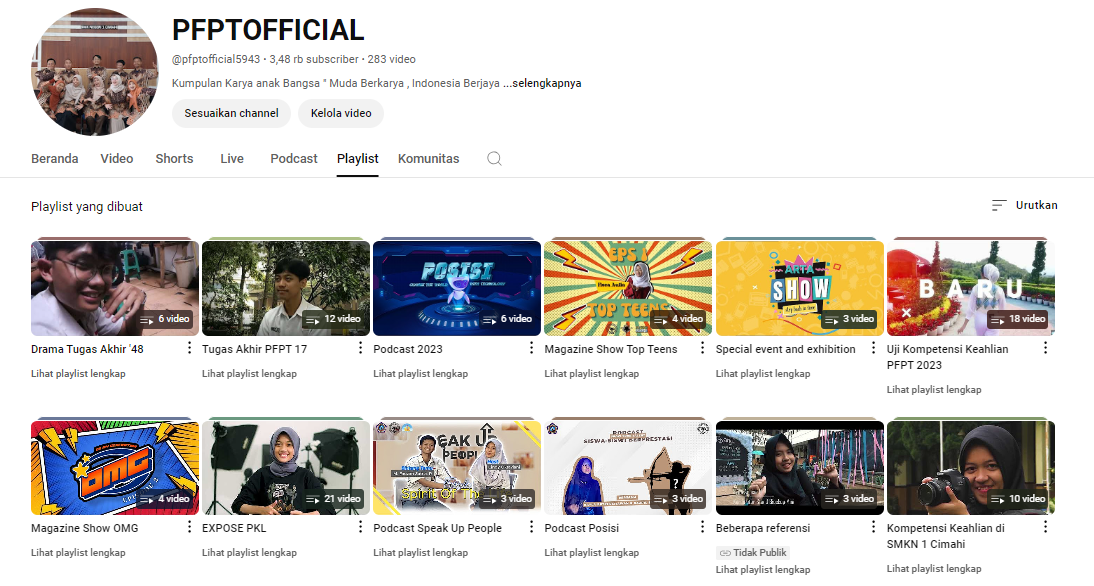The height and width of the screenshot is (586, 1094).
Task: Click Lihat playlist lengkap under Podcast Speak Up People
Action: [x=420, y=553]
